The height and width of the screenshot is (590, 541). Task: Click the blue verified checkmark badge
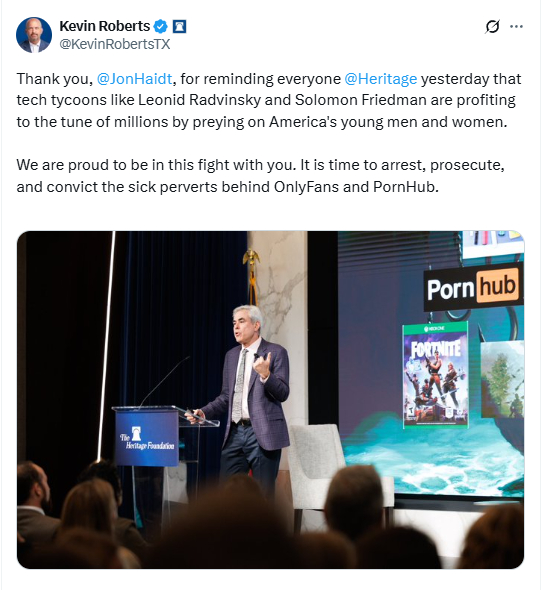(161, 27)
